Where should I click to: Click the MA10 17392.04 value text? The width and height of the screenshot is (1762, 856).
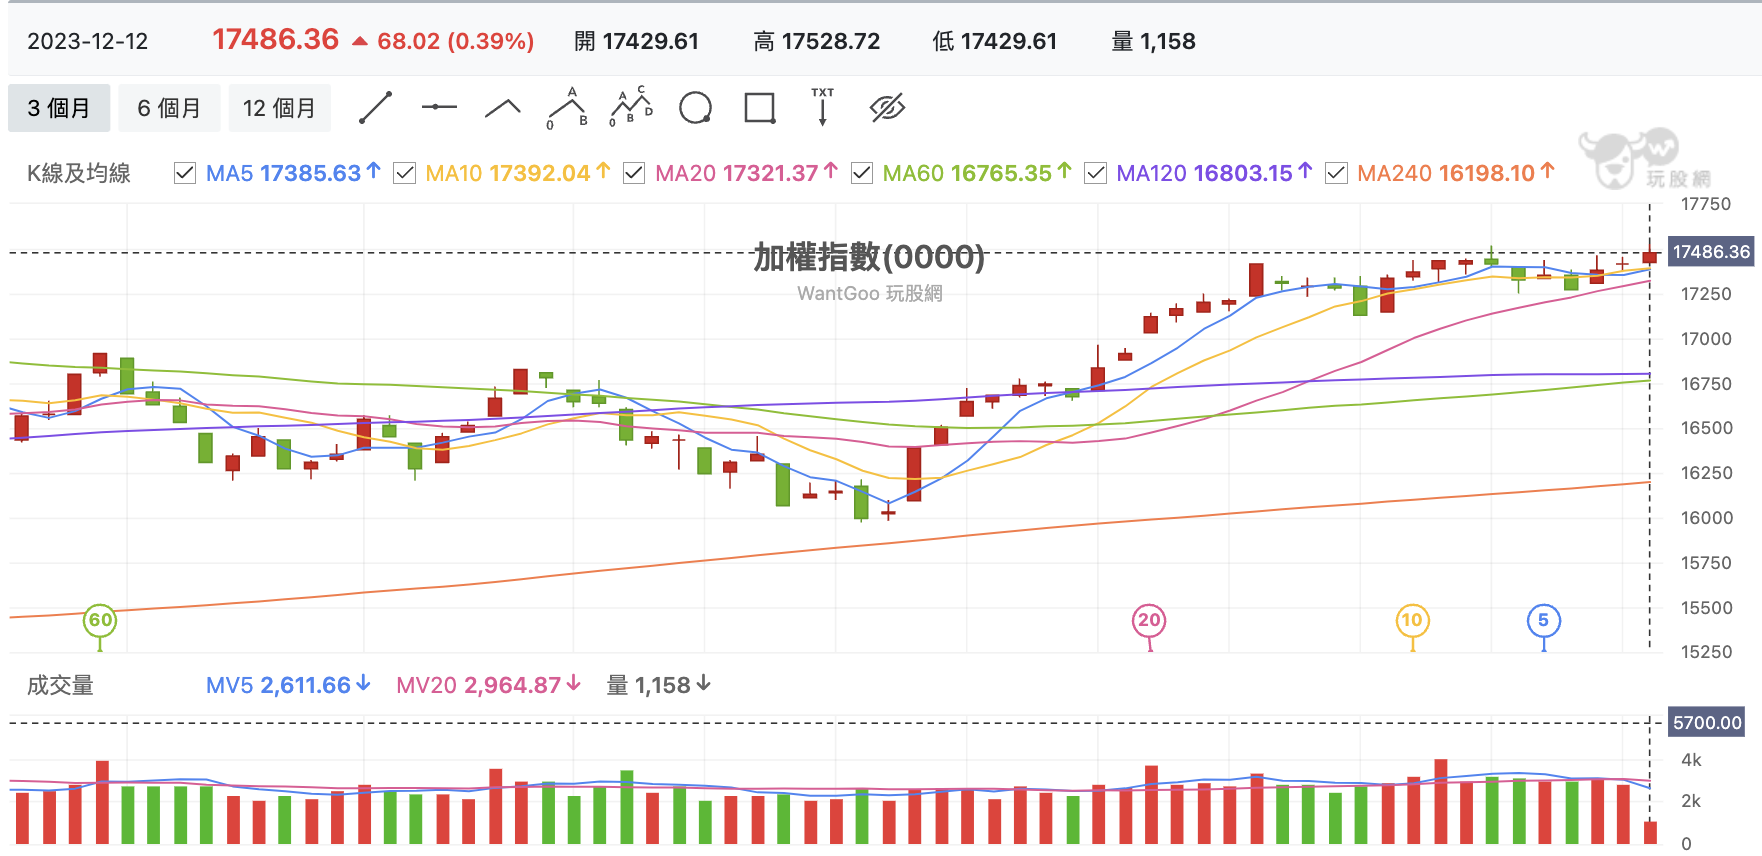(x=517, y=173)
